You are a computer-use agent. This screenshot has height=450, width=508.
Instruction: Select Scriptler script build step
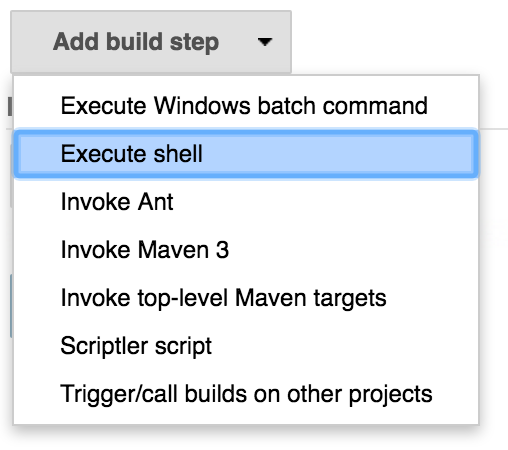[x=246, y=346]
